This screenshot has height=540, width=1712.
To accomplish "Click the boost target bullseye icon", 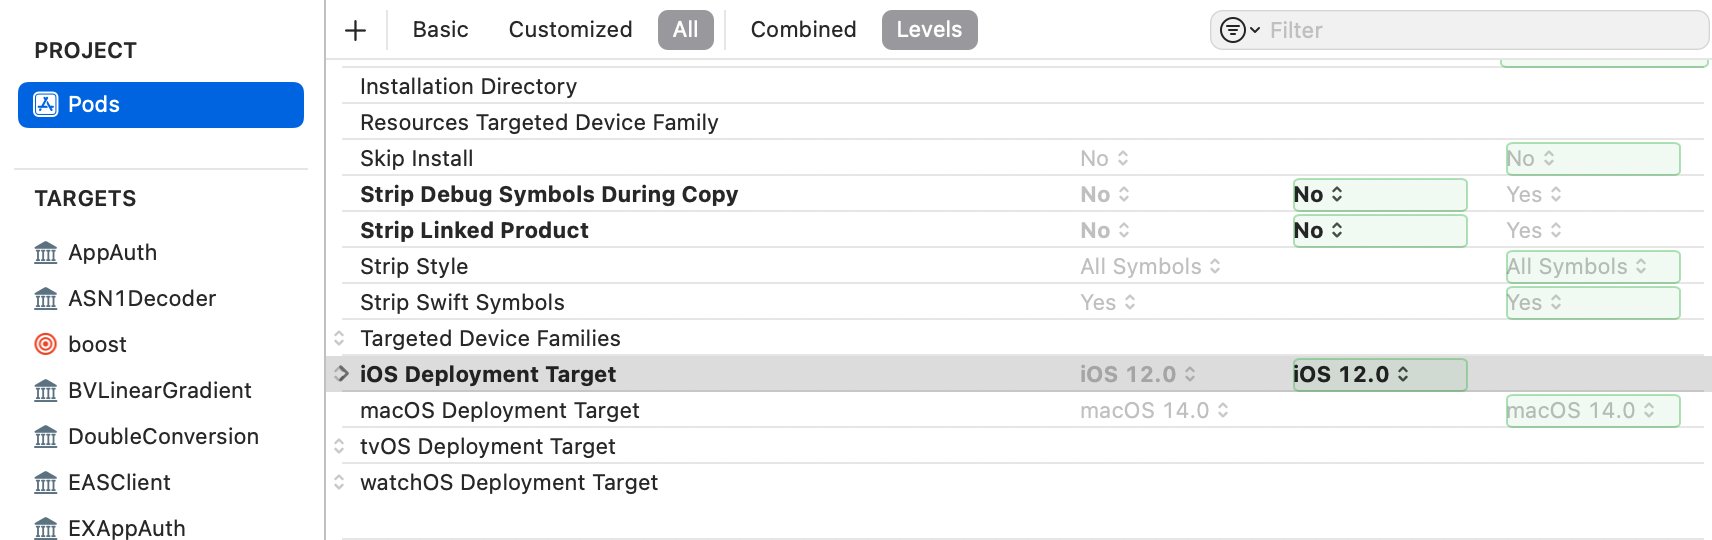I will click(46, 345).
